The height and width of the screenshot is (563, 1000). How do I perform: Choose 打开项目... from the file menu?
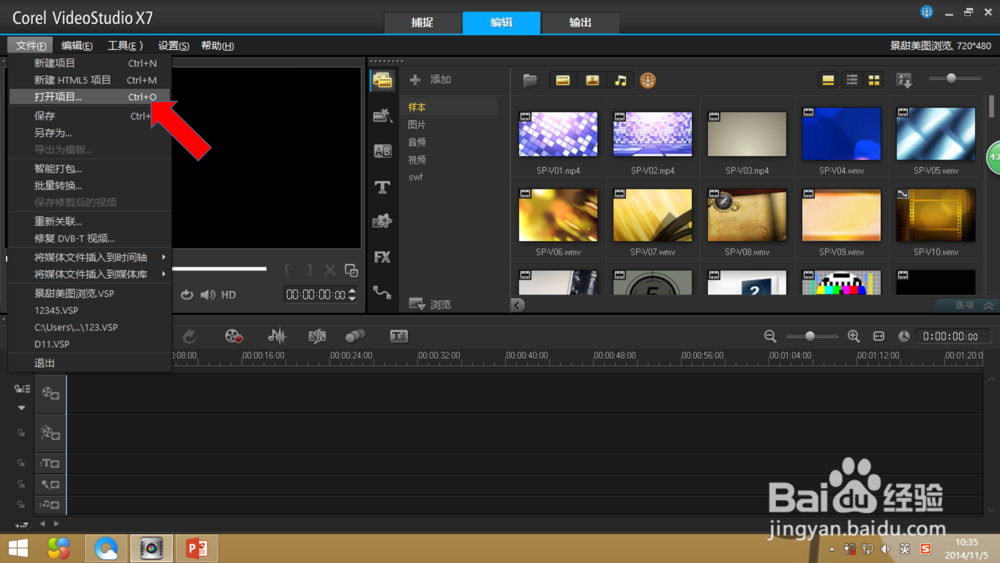coord(90,97)
